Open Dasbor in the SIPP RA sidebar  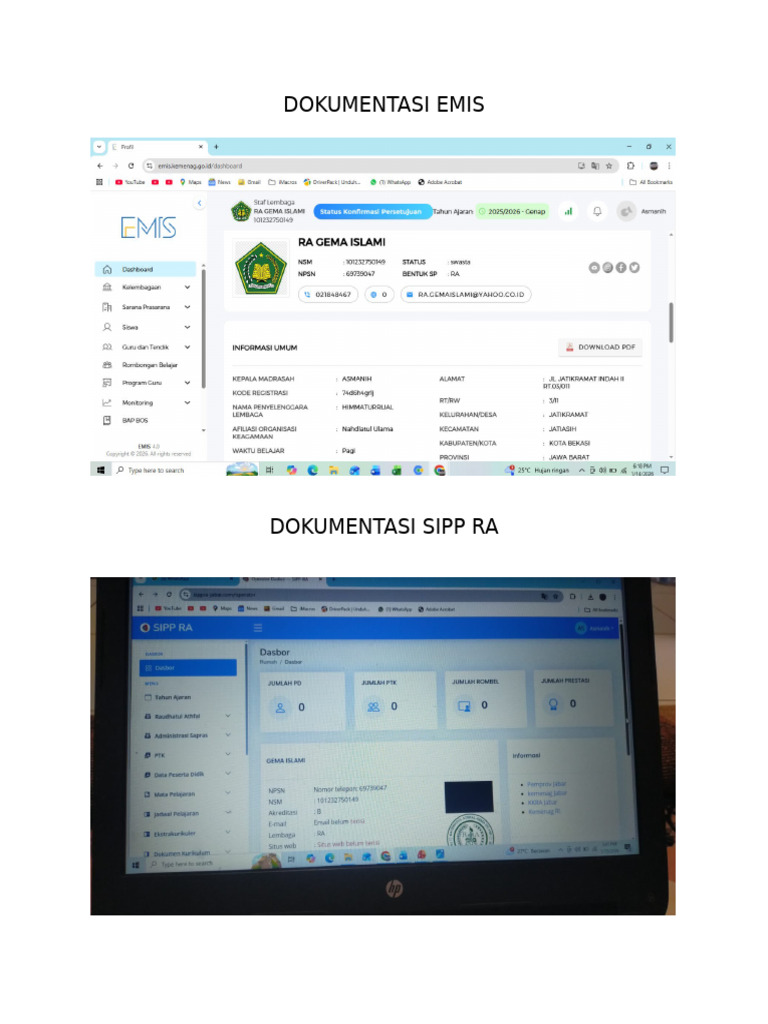pyautogui.click(x=187, y=667)
